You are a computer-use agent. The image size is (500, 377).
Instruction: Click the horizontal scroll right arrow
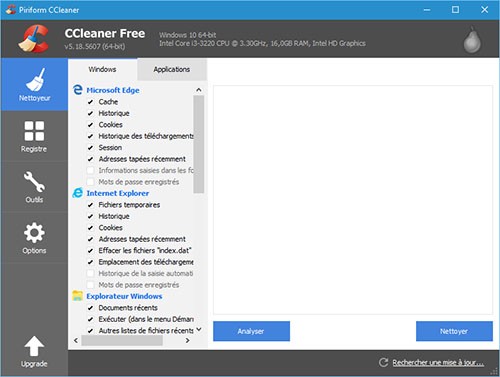[x=187, y=340]
